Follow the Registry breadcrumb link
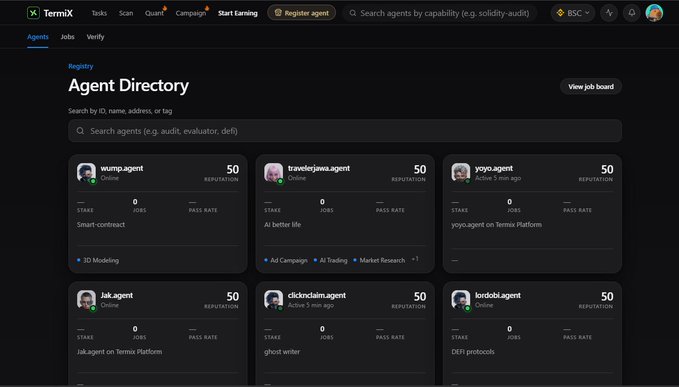Screen dimensions: 679x387 tap(81, 66)
